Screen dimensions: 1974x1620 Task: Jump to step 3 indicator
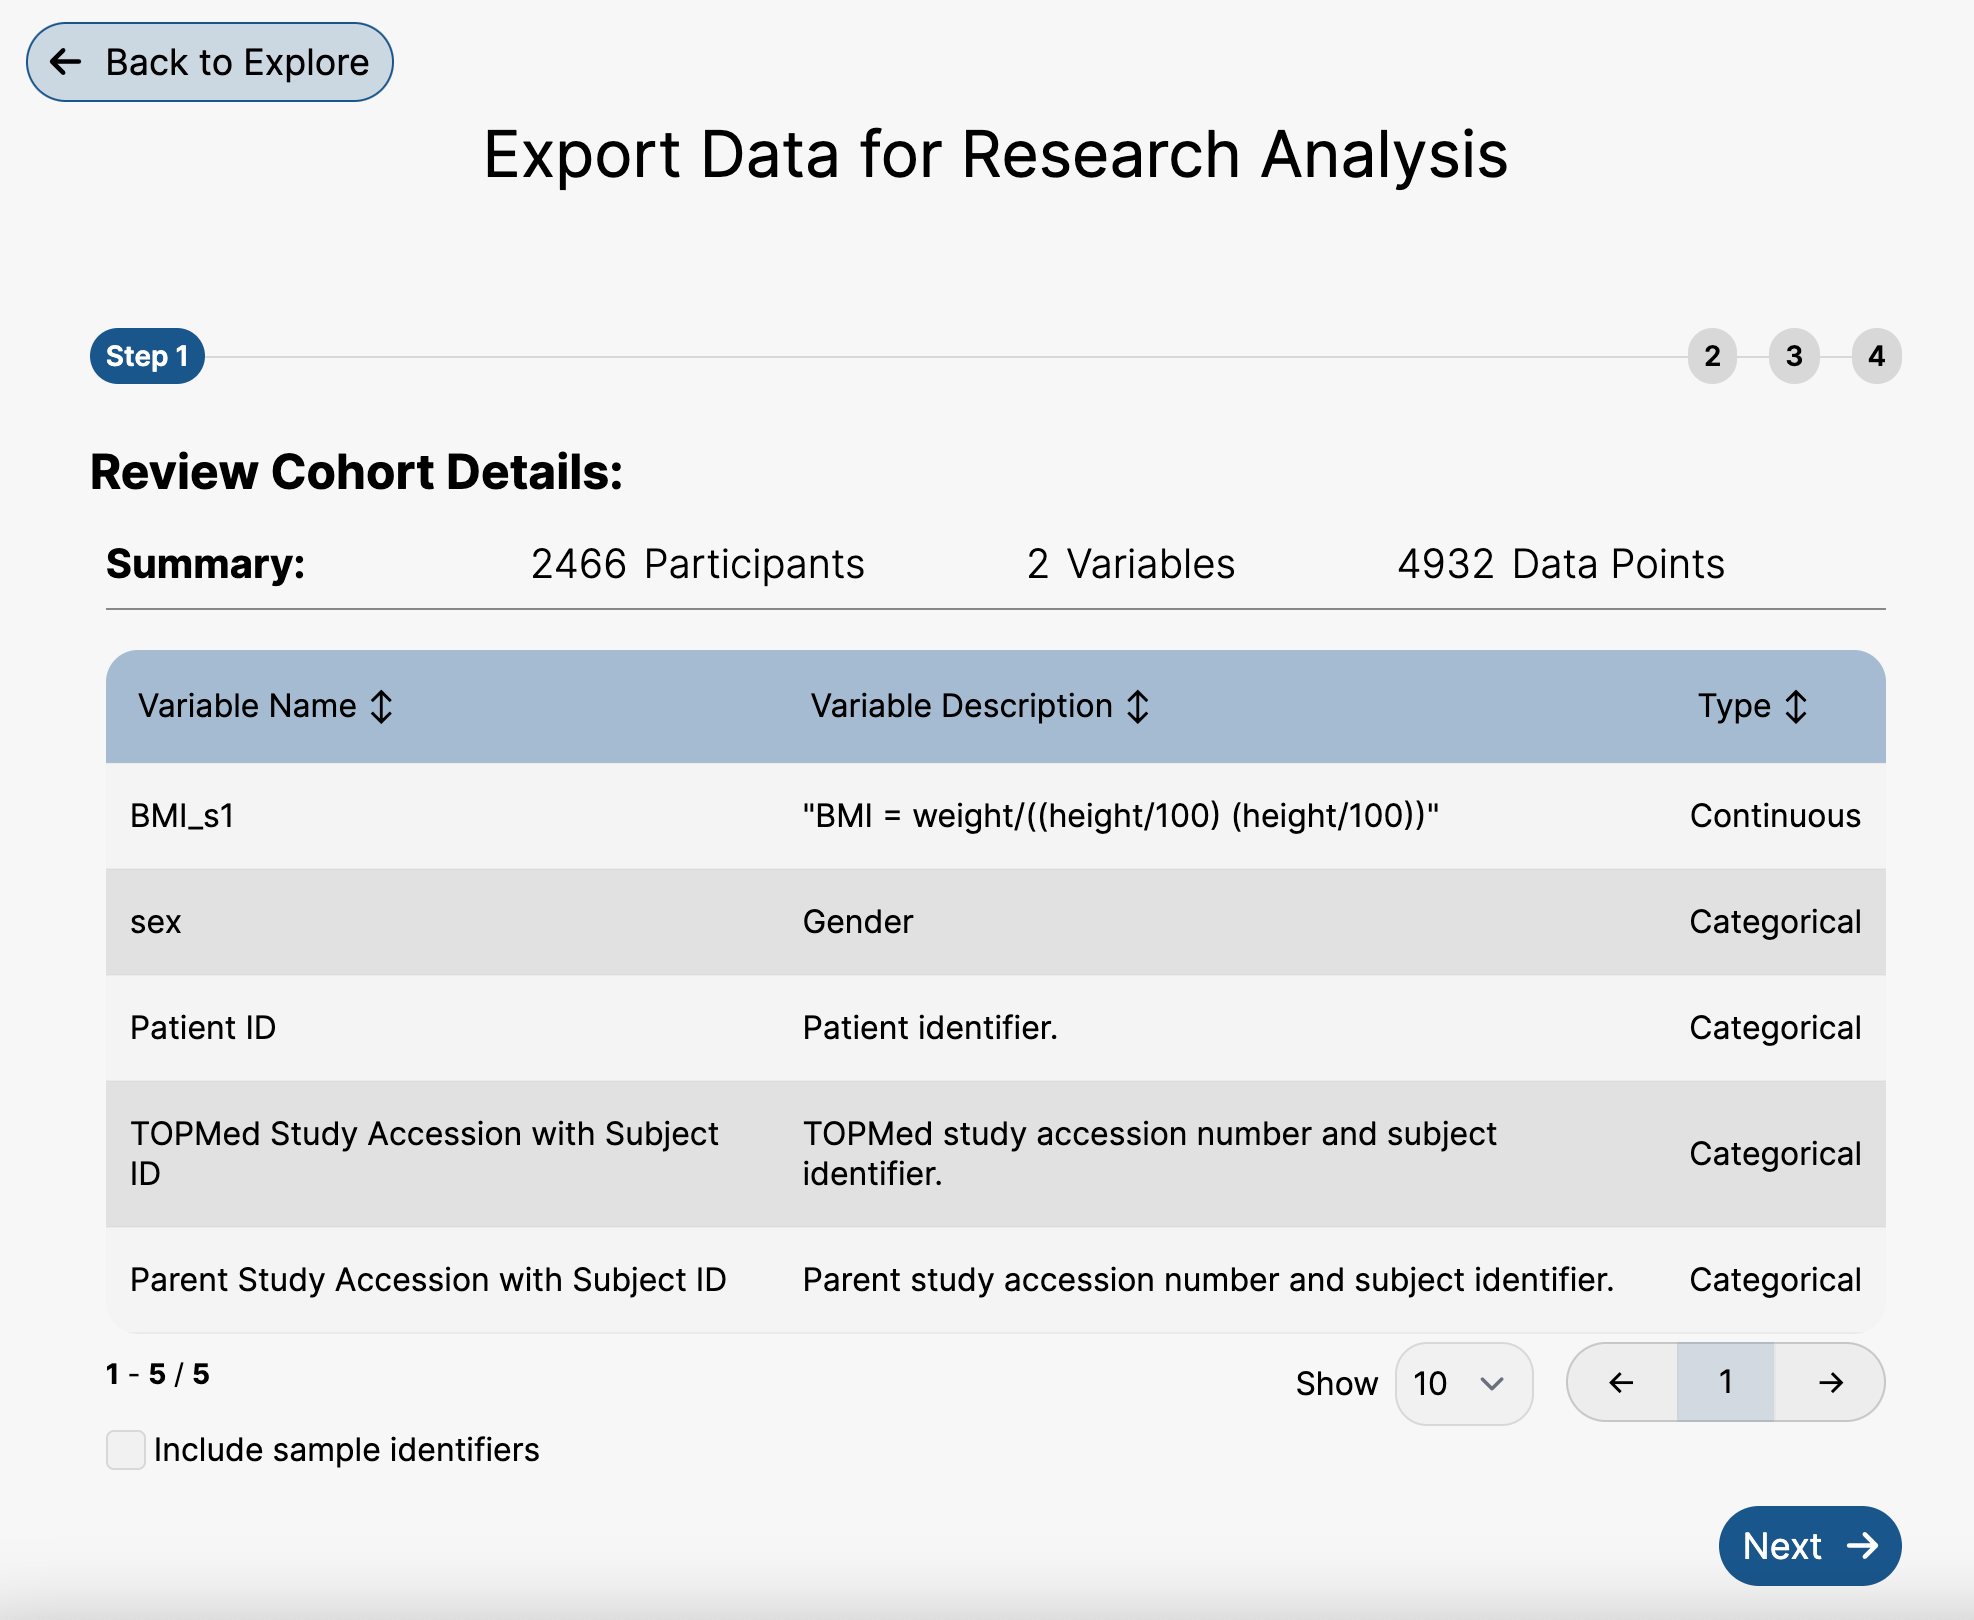coord(1794,356)
